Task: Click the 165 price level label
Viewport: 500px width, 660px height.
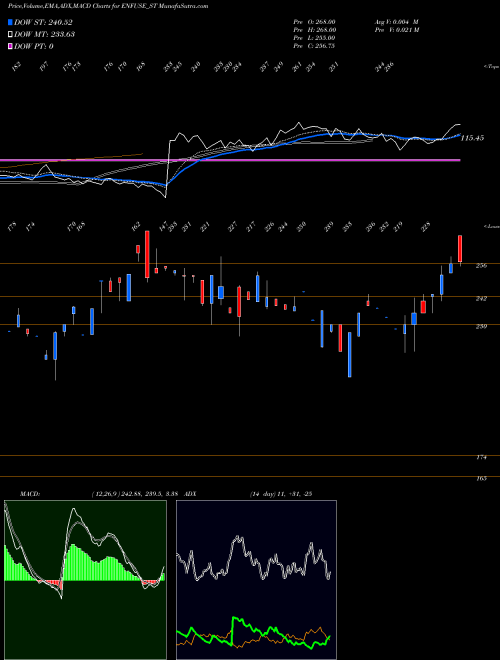Action: point(481,479)
